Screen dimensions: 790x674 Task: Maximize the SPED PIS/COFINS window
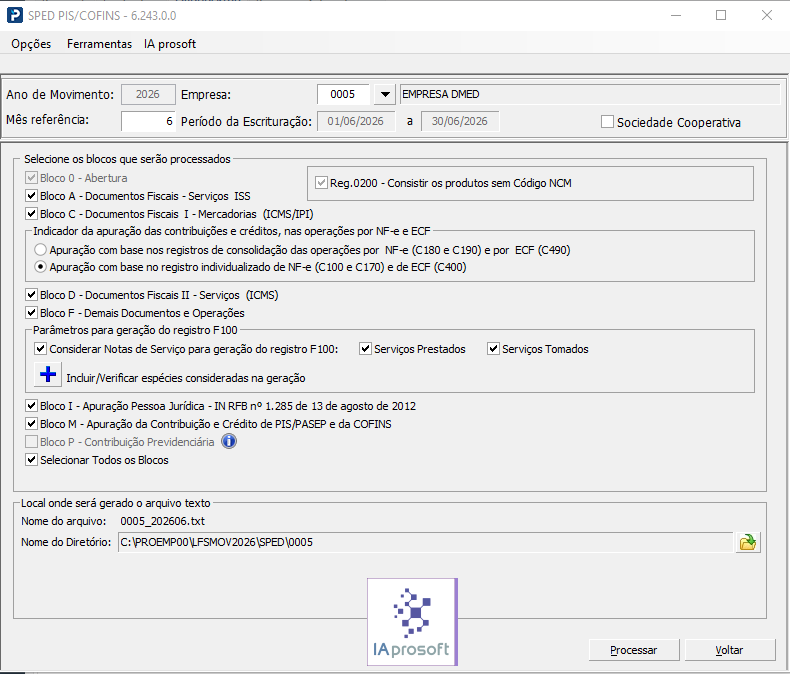tap(721, 16)
